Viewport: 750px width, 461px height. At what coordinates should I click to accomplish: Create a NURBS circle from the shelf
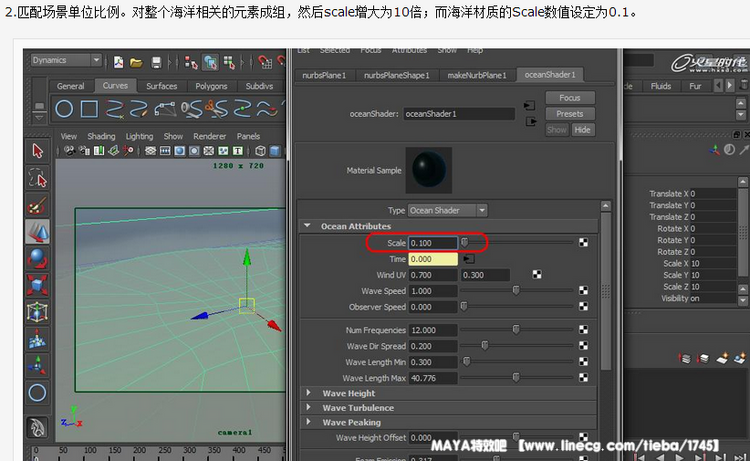(64, 109)
